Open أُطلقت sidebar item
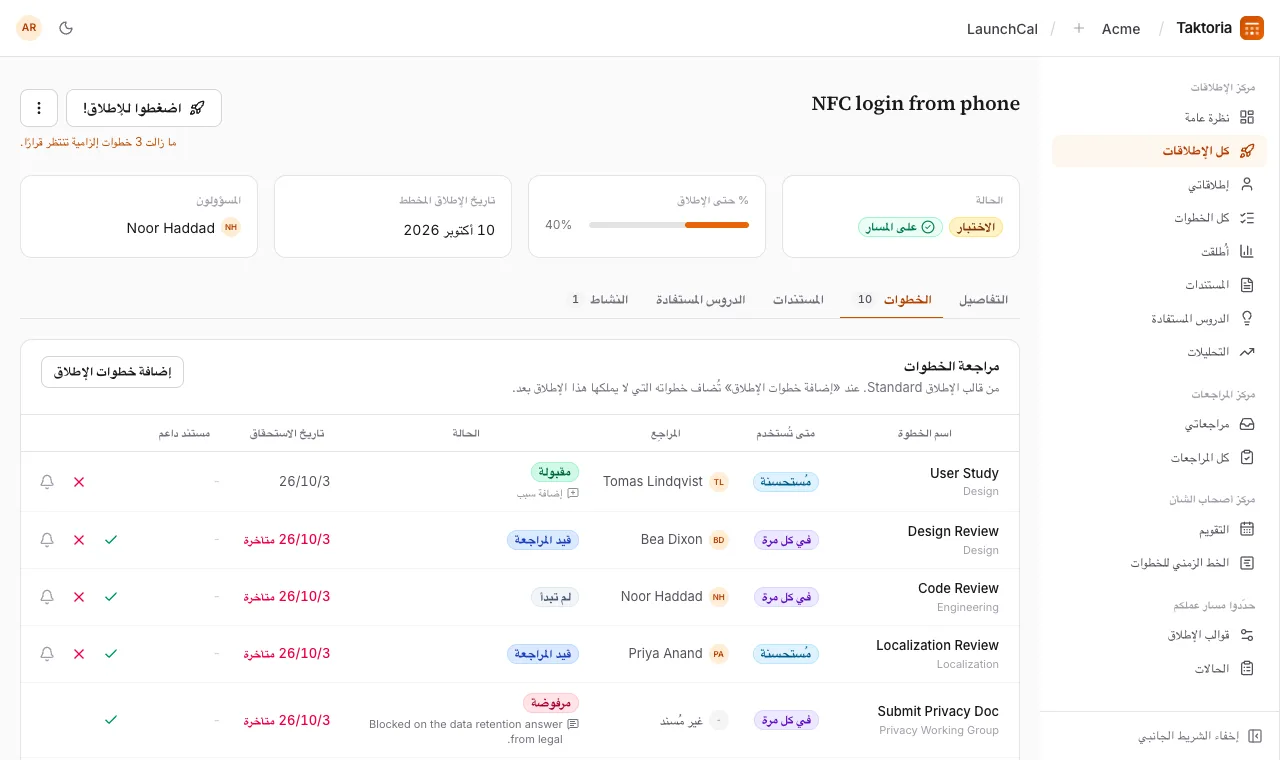Viewport: 1280px width, 760px height. click(x=1159, y=252)
